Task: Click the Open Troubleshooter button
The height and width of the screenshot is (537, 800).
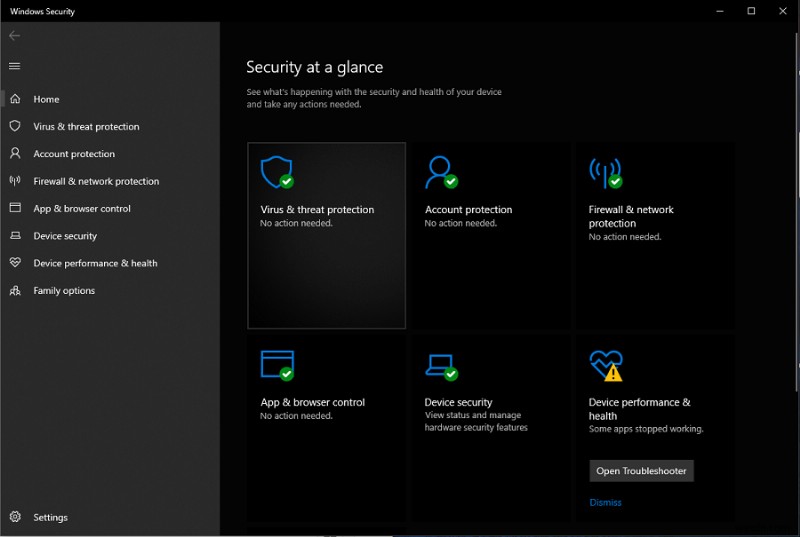Action: click(641, 471)
